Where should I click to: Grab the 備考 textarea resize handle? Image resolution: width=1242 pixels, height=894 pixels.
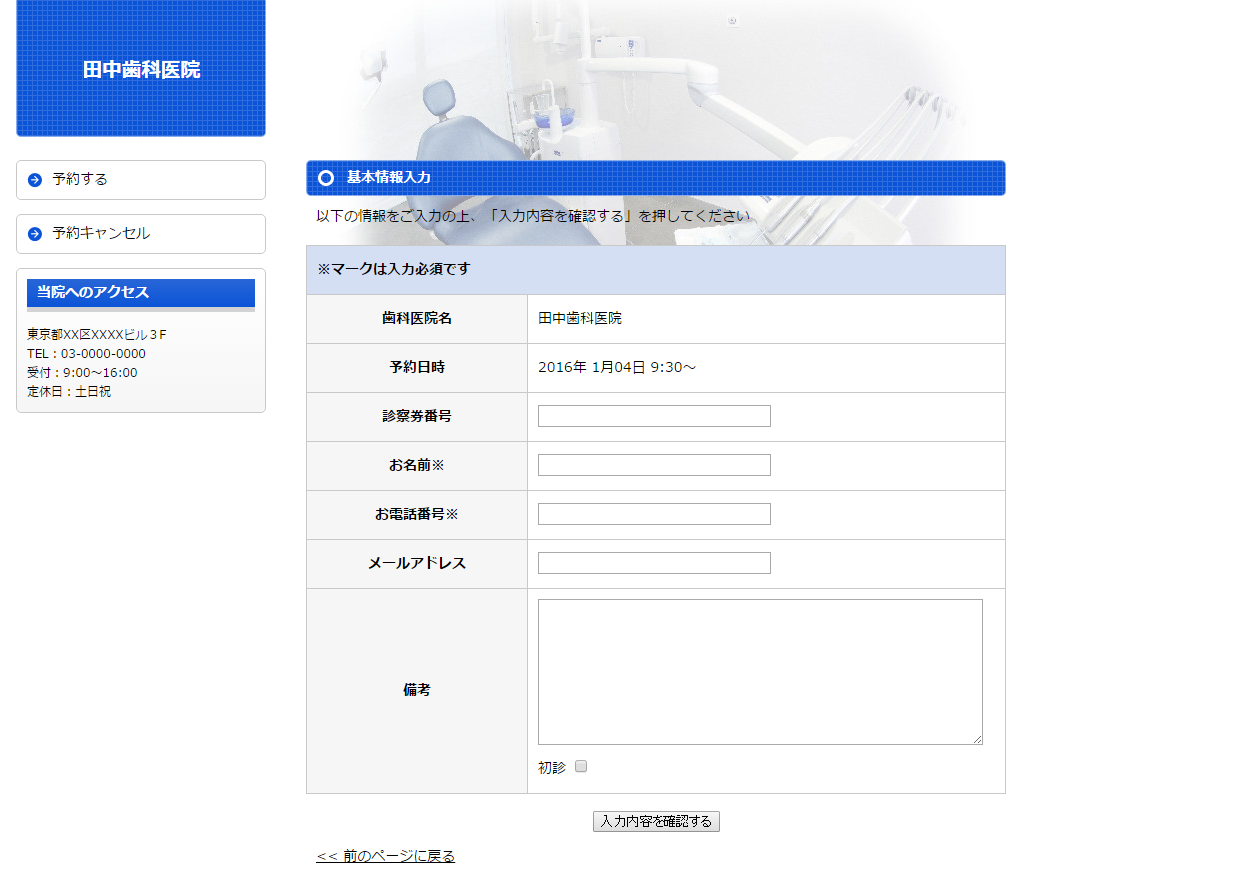(977, 739)
